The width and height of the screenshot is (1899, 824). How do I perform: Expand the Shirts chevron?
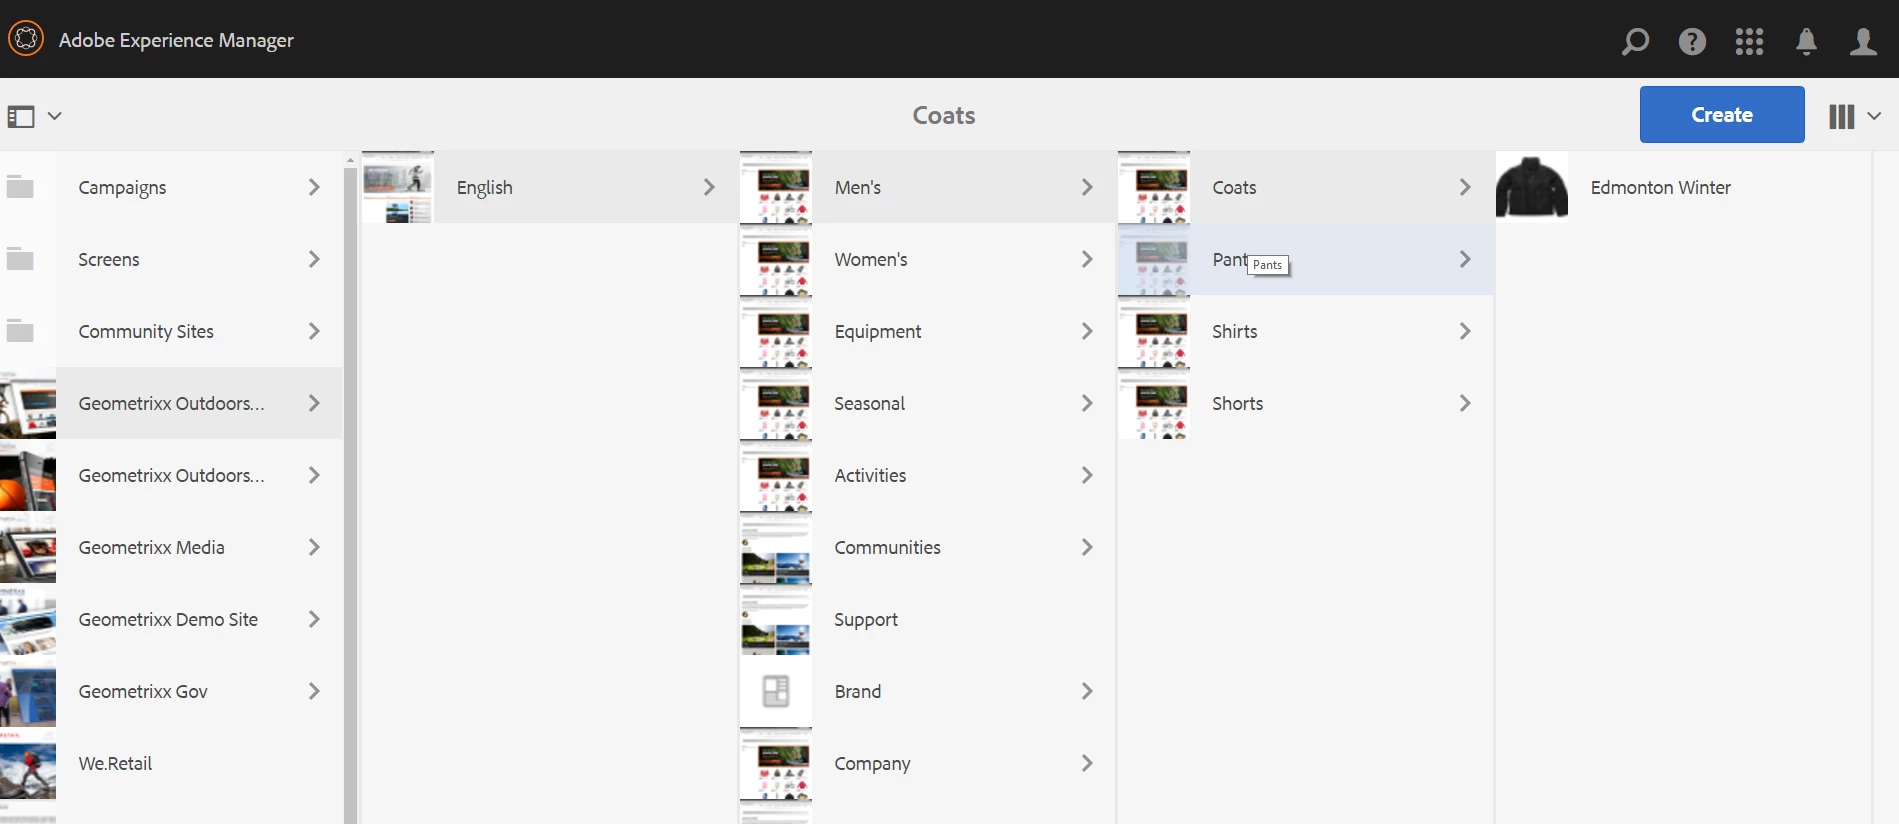coord(1465,331)
